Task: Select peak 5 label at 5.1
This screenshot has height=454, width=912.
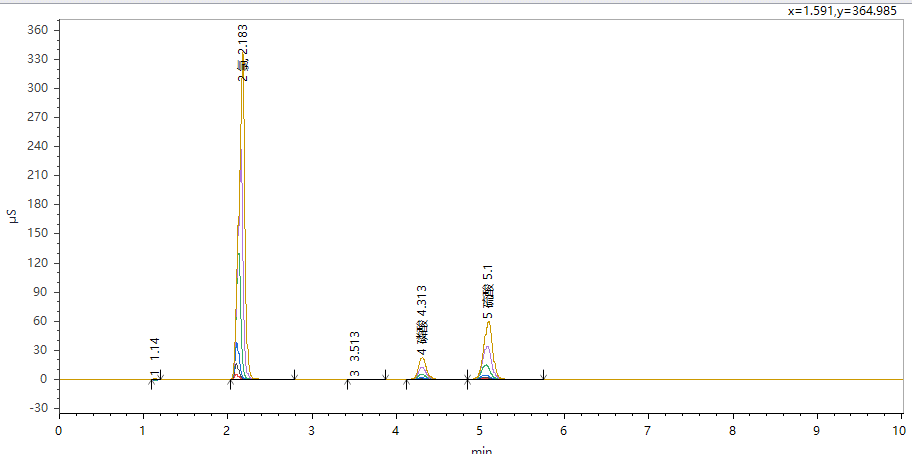Action: tap(488, 292)
